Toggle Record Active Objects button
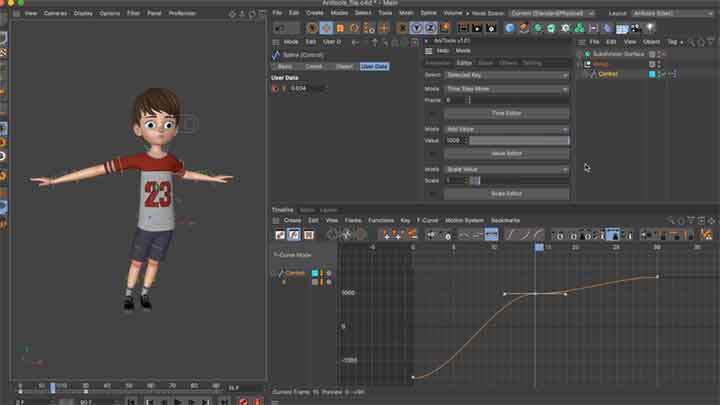The image size is (720, 405). tap(243, 402)
